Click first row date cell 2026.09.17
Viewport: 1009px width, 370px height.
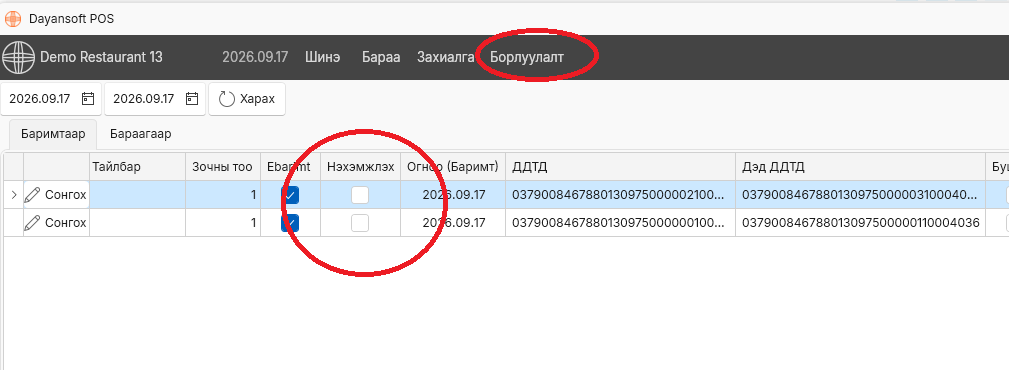pos(453,195)
